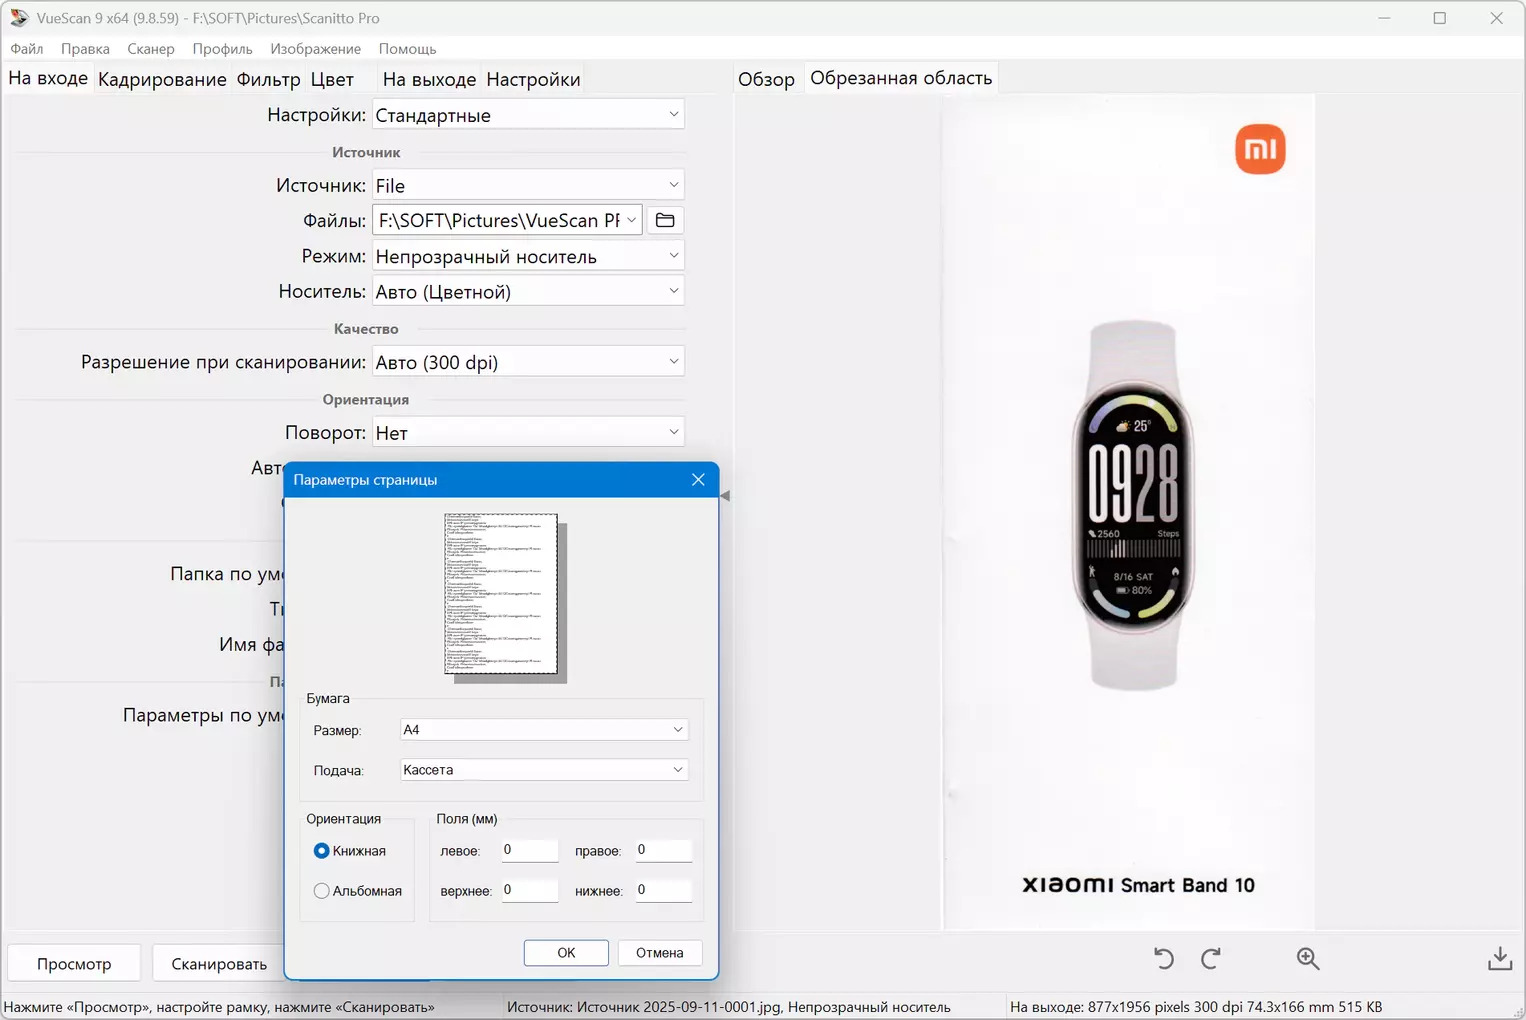This screenshot has height=1020, width=1526.
Task: Open the Режим dropdown
Action: tap(528, 256)
